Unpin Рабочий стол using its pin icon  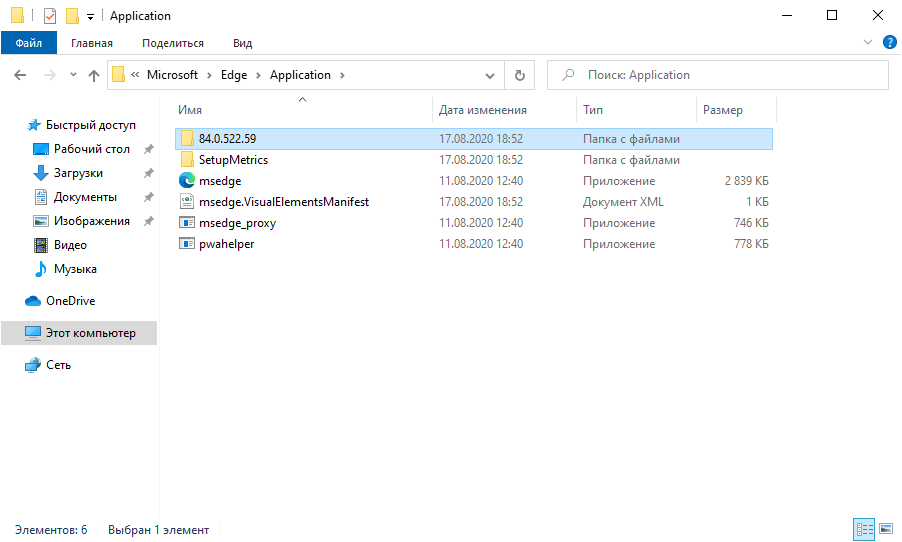(148, 149)
